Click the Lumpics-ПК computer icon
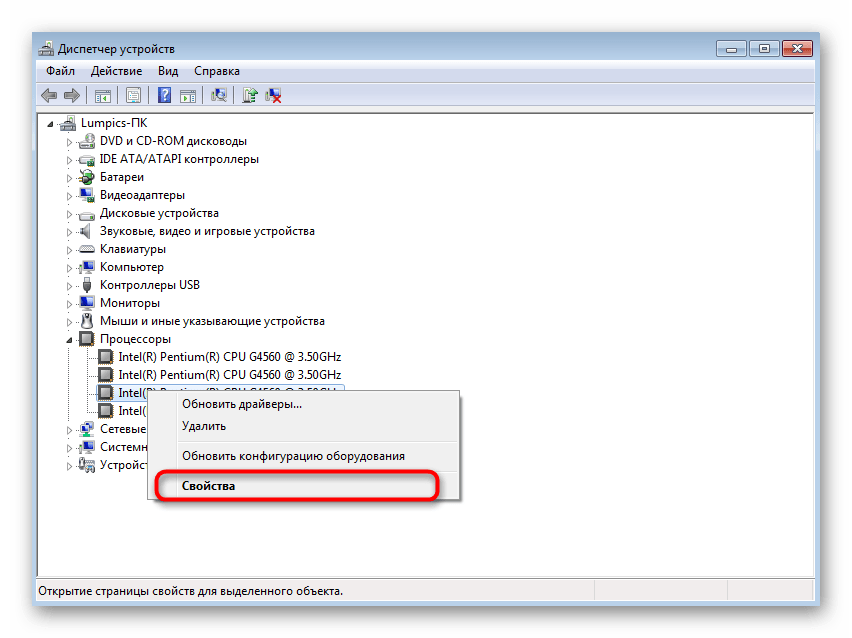852x638 pixels. click(x=68, y=123)
